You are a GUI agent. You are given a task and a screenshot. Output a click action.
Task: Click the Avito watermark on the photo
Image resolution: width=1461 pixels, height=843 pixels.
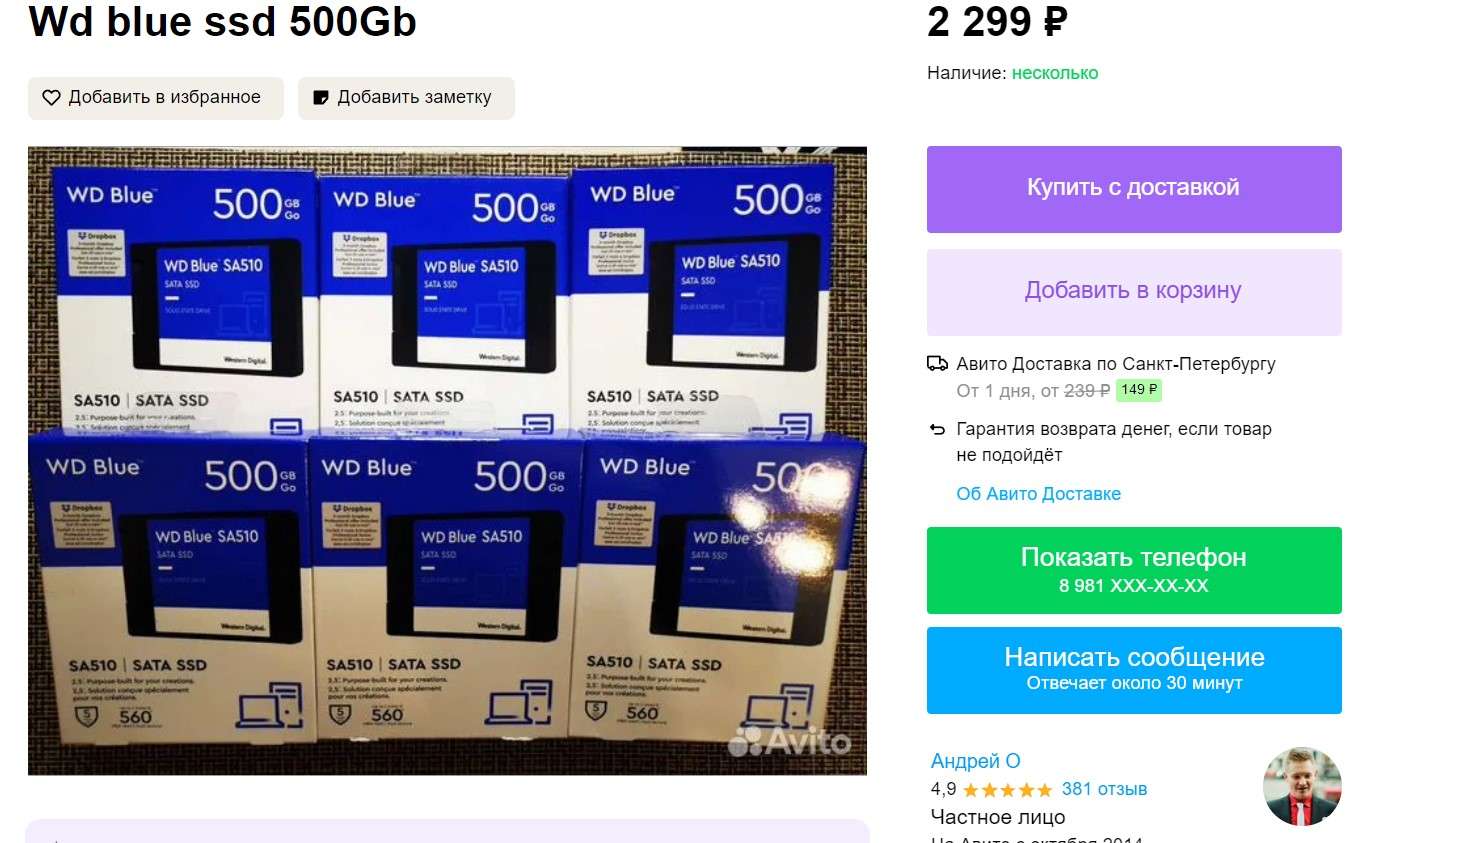click(790, 741)
